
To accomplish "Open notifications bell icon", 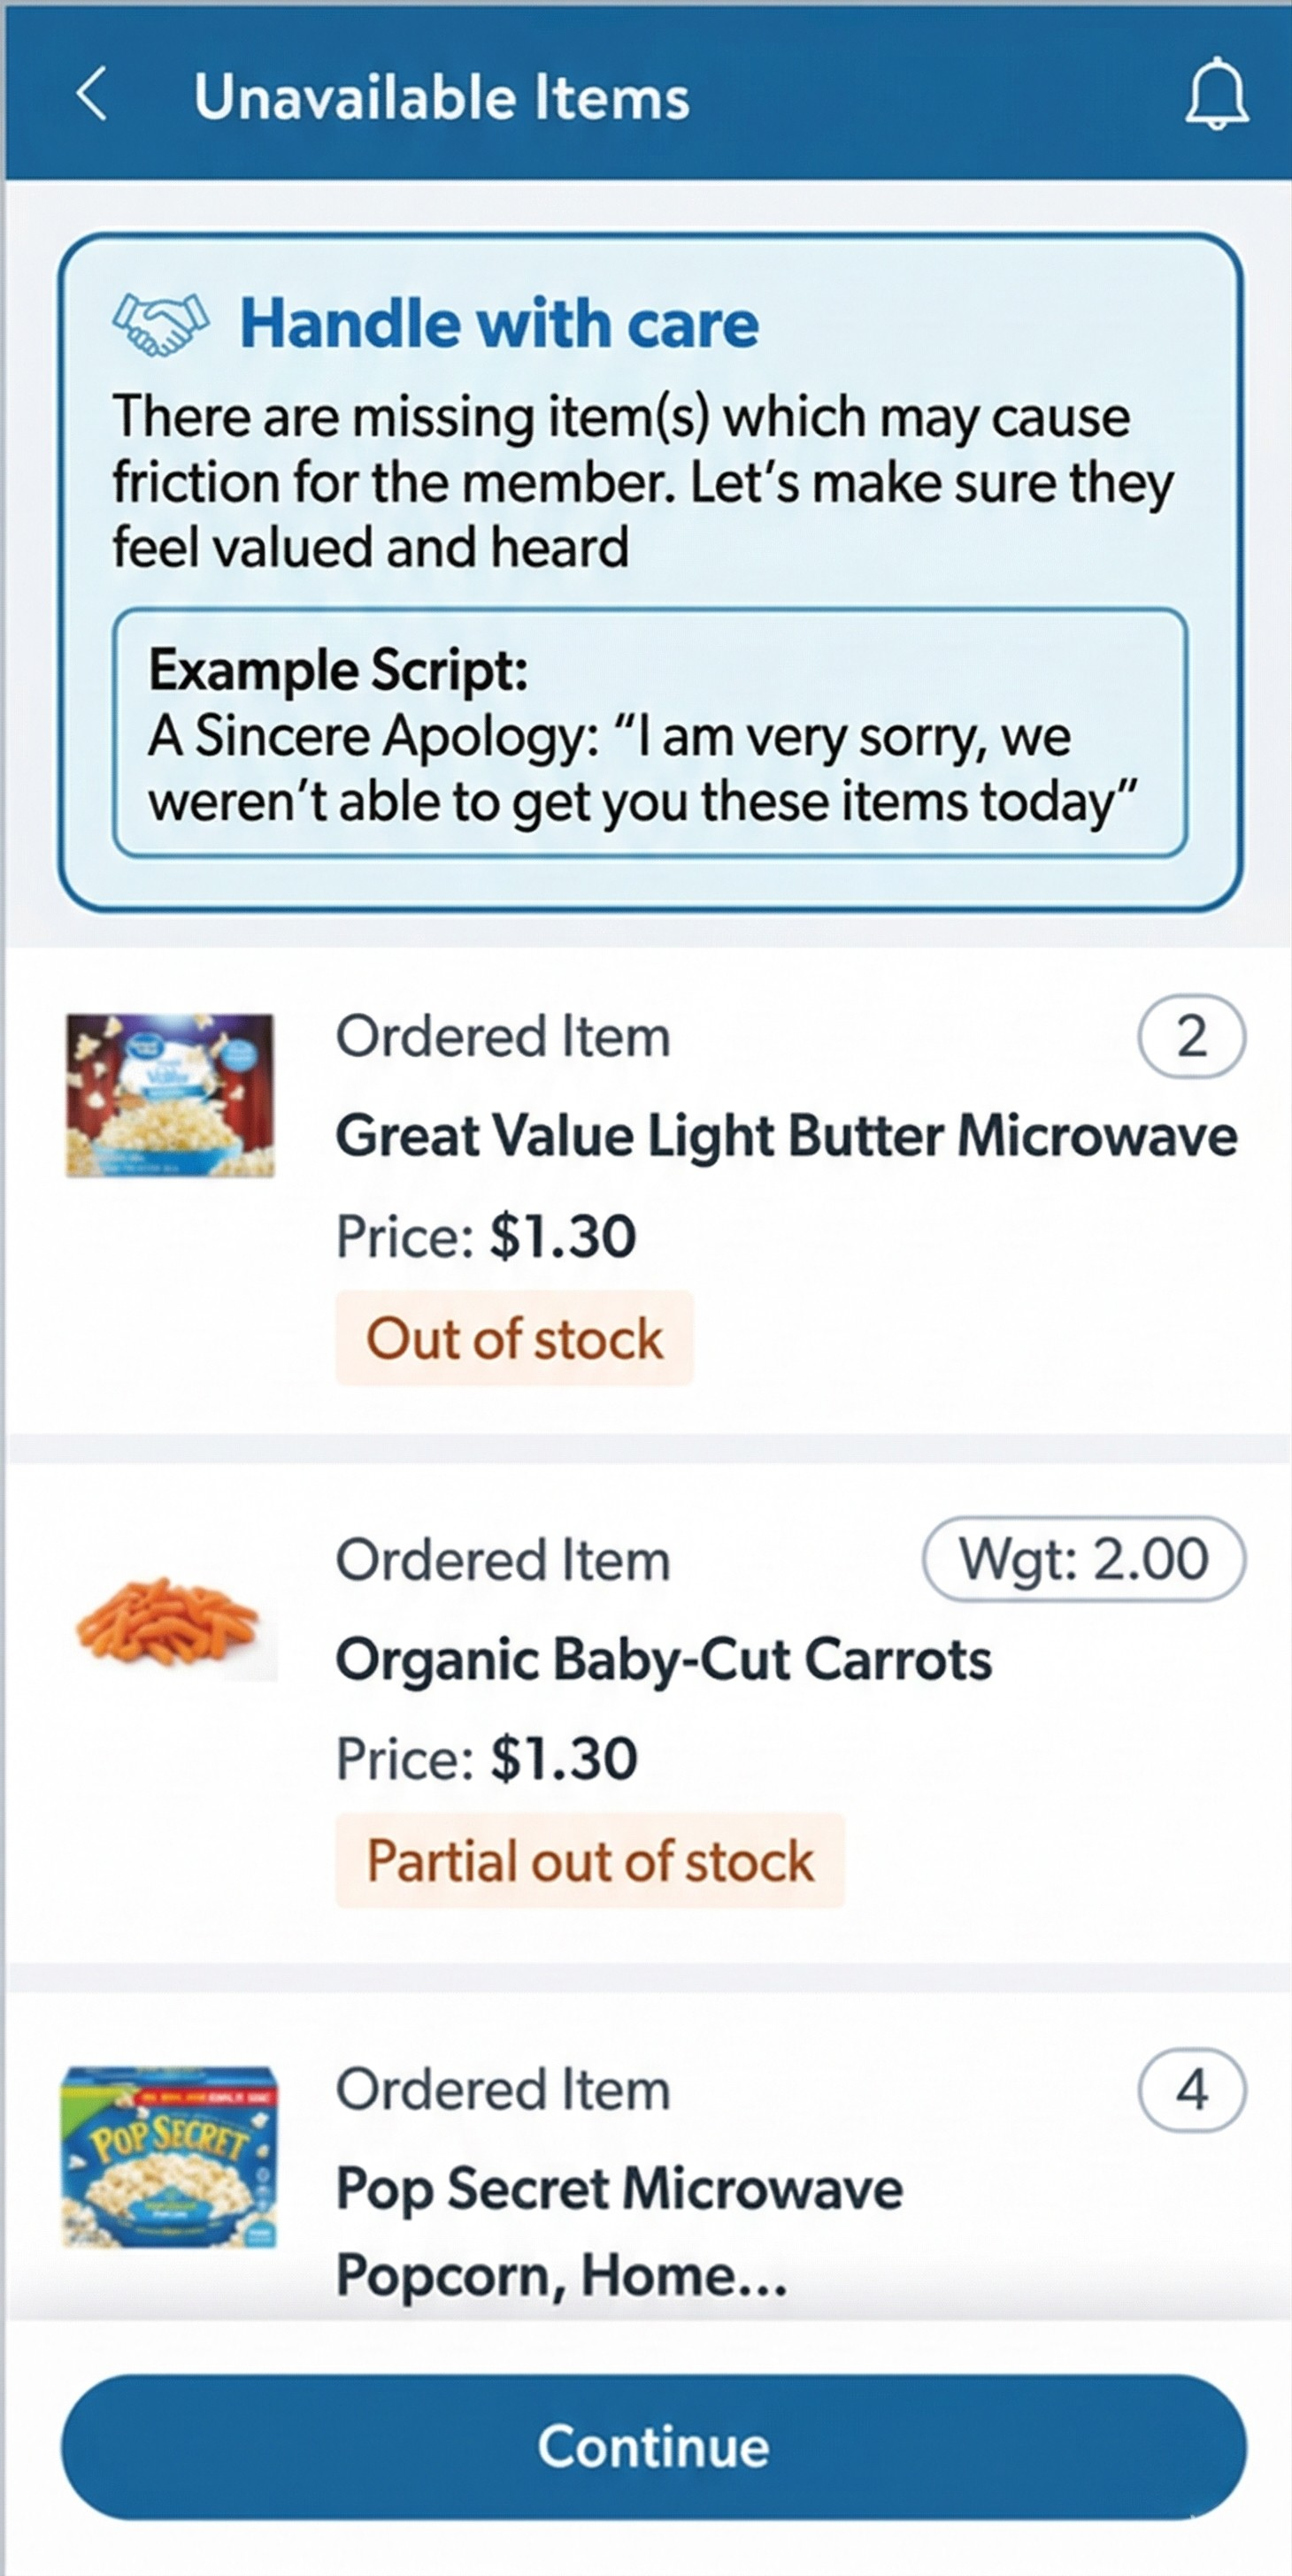I will click(1216, 95).
